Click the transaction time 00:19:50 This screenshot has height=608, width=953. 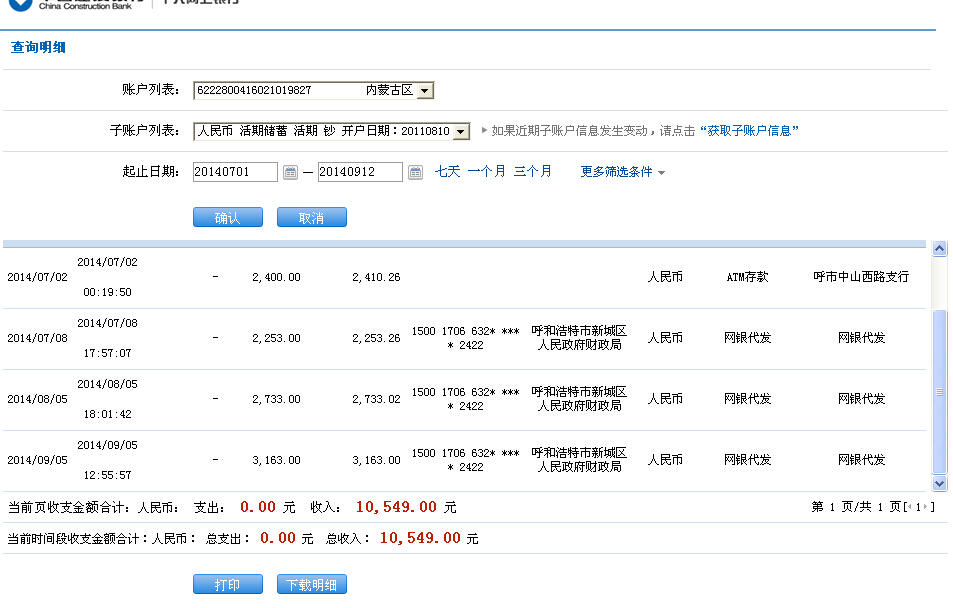[x=108, y=292]
